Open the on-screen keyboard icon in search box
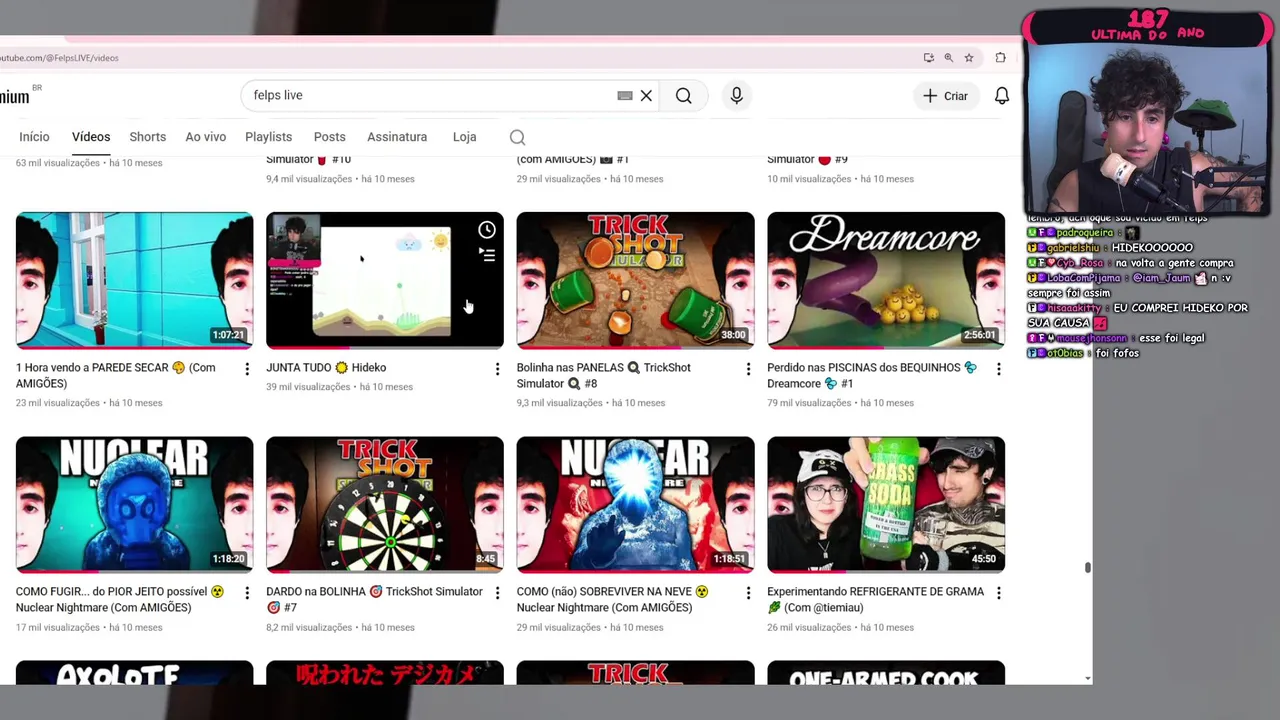 tap(625, 96)
